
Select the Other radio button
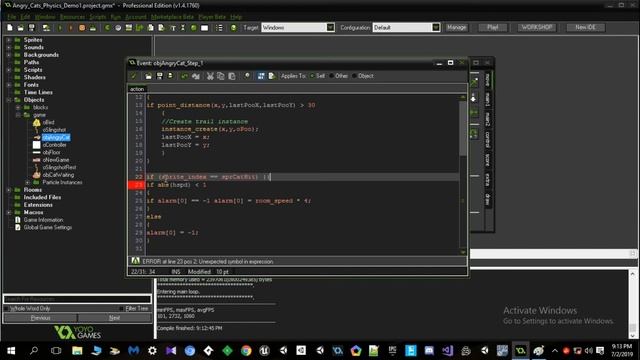tap(332, 76)
